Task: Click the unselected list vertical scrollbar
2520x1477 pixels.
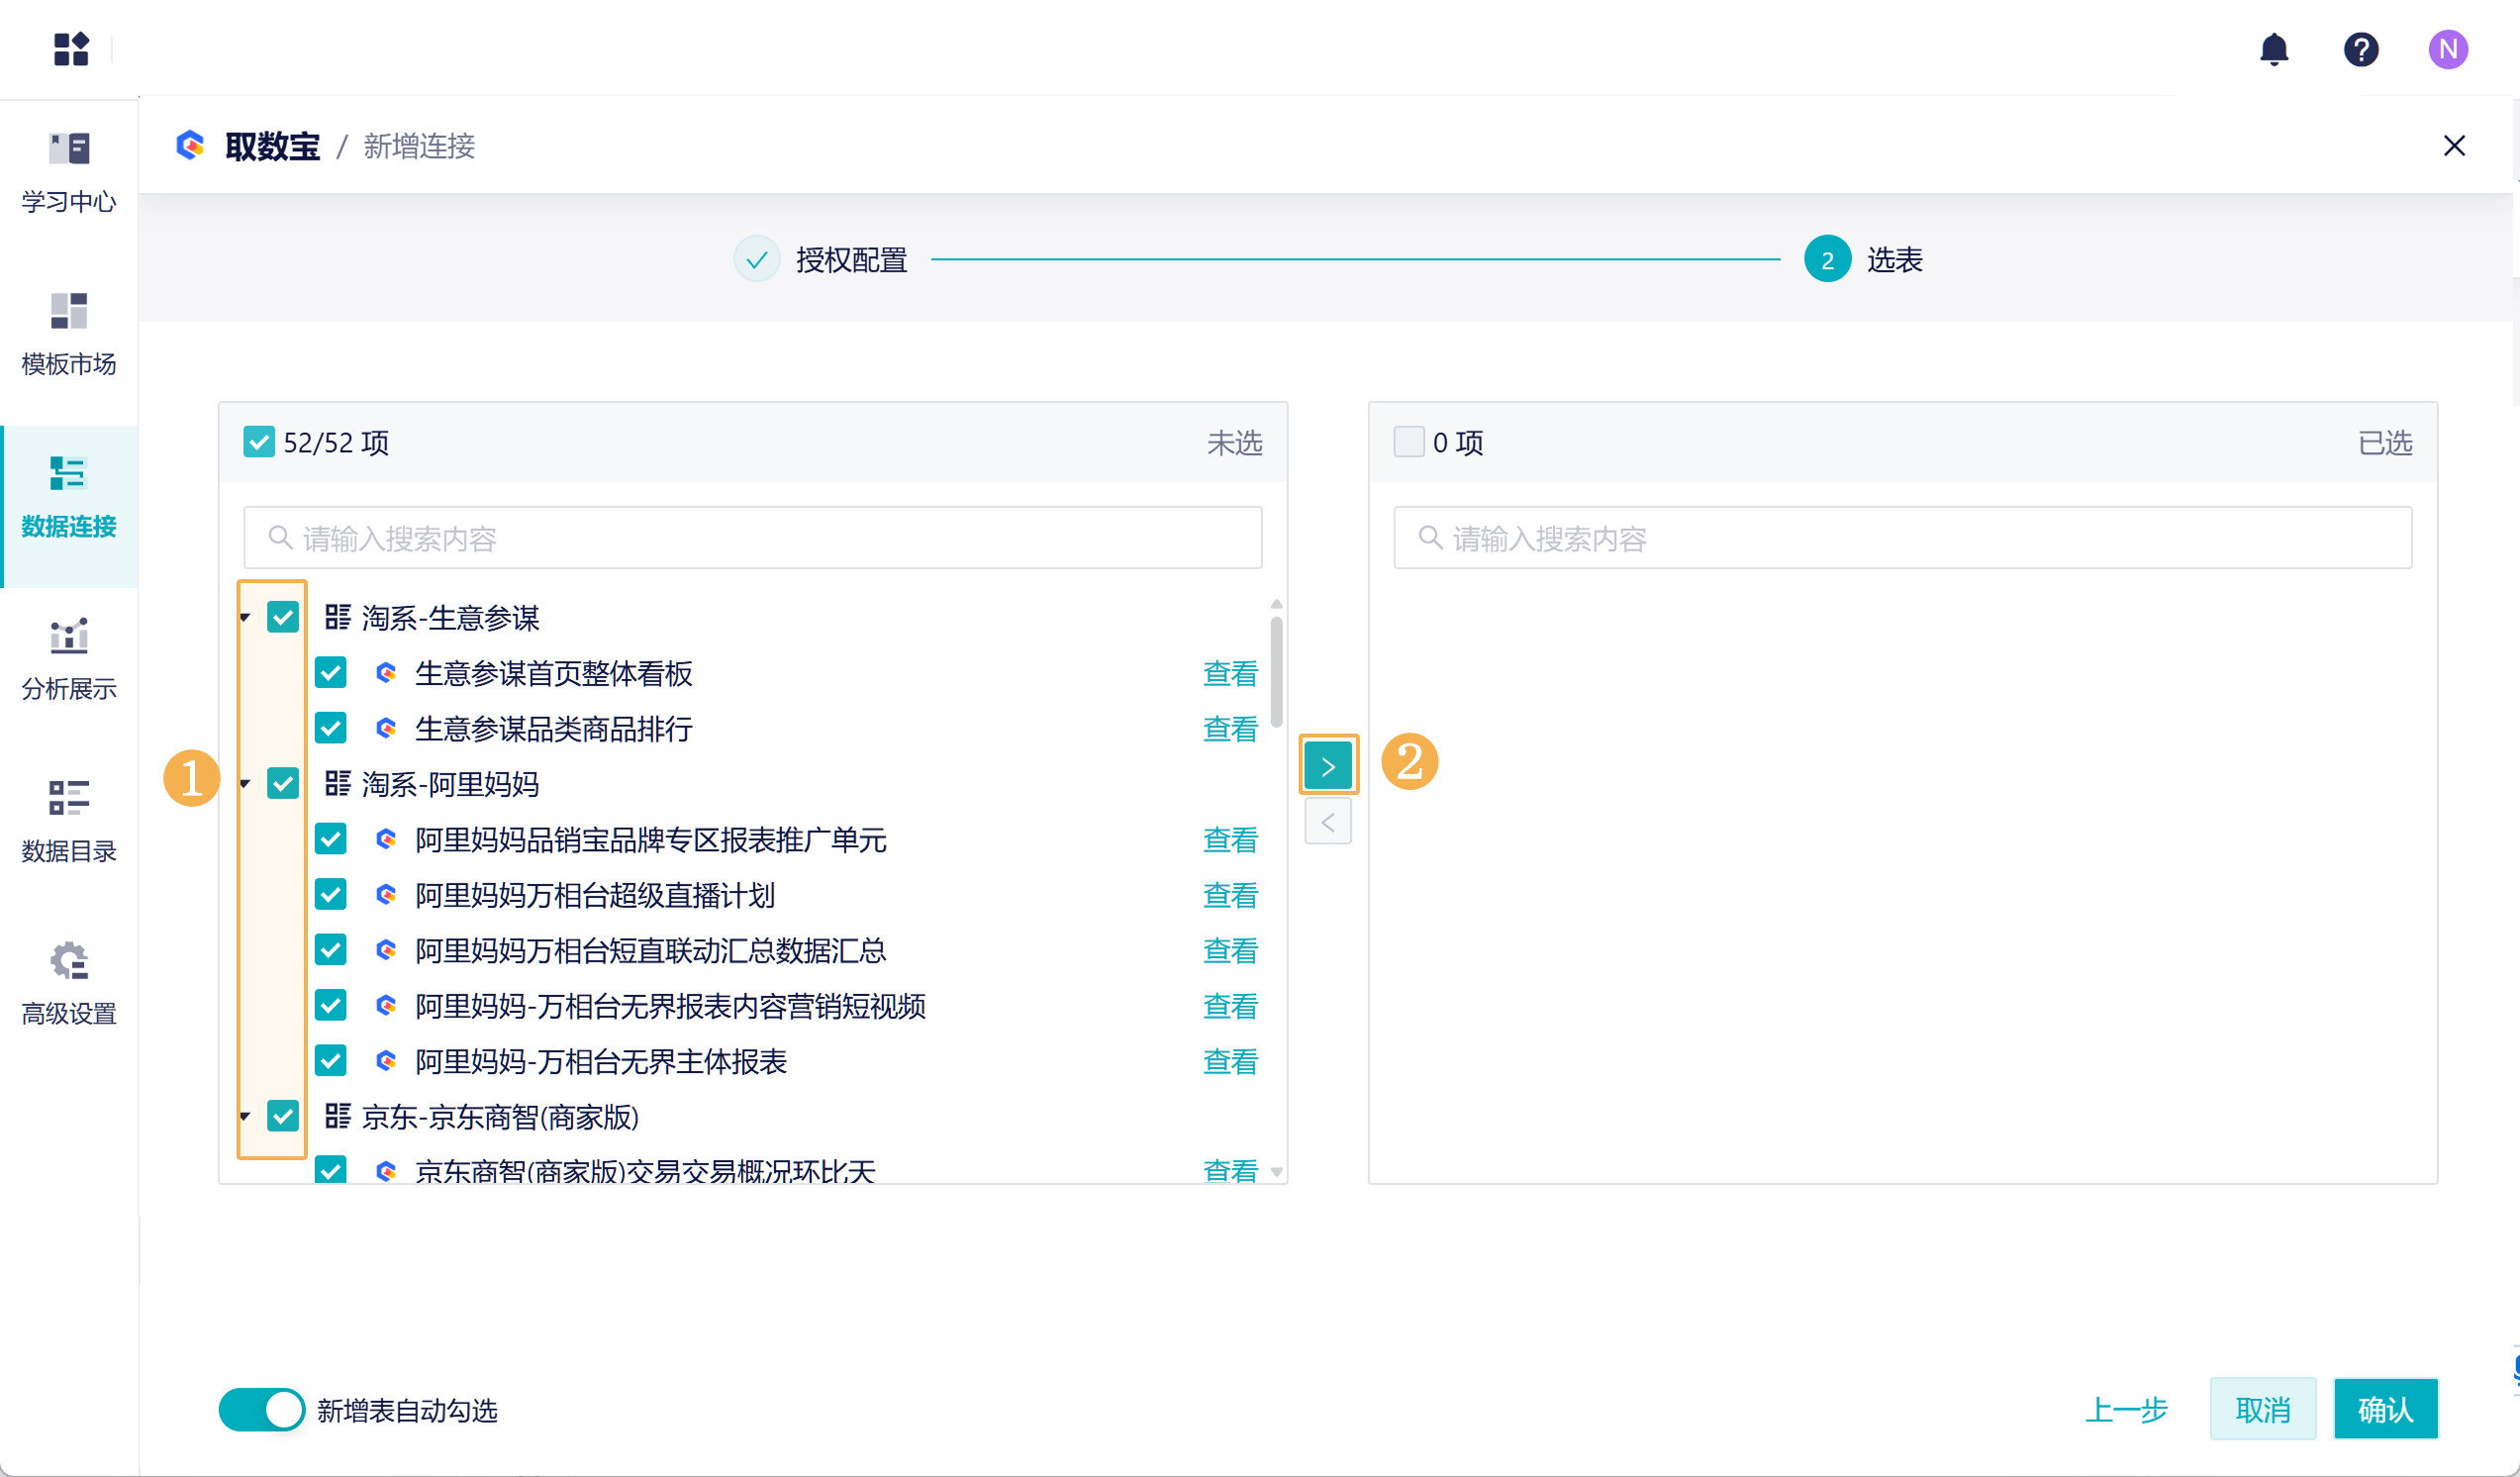Action: (x=1276, y=672)
